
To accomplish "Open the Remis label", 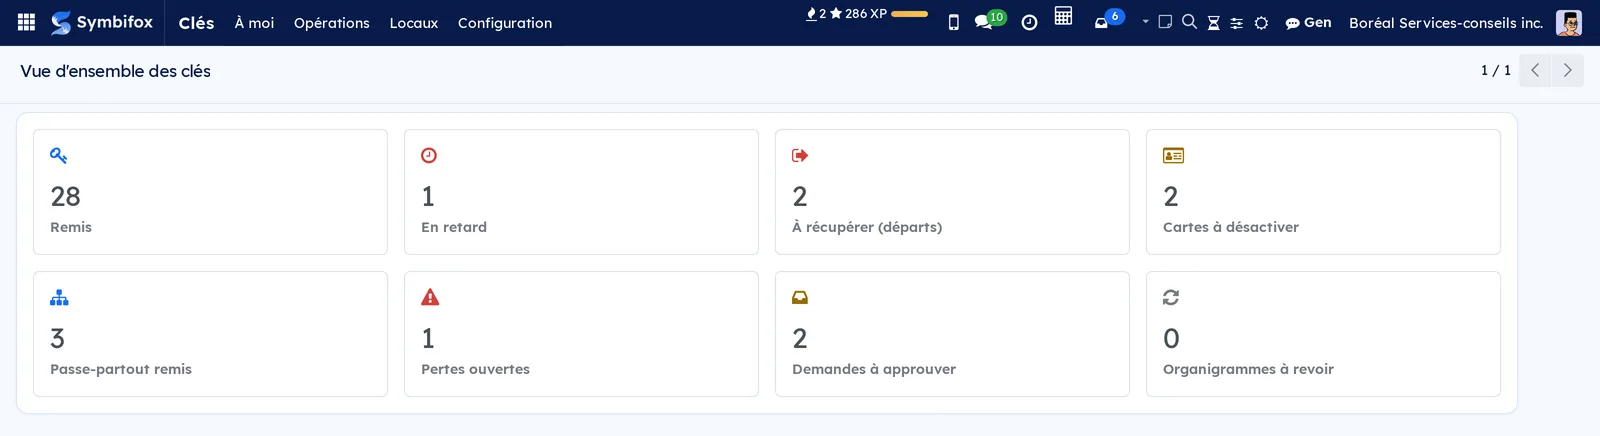I will [x=71, y=227].
